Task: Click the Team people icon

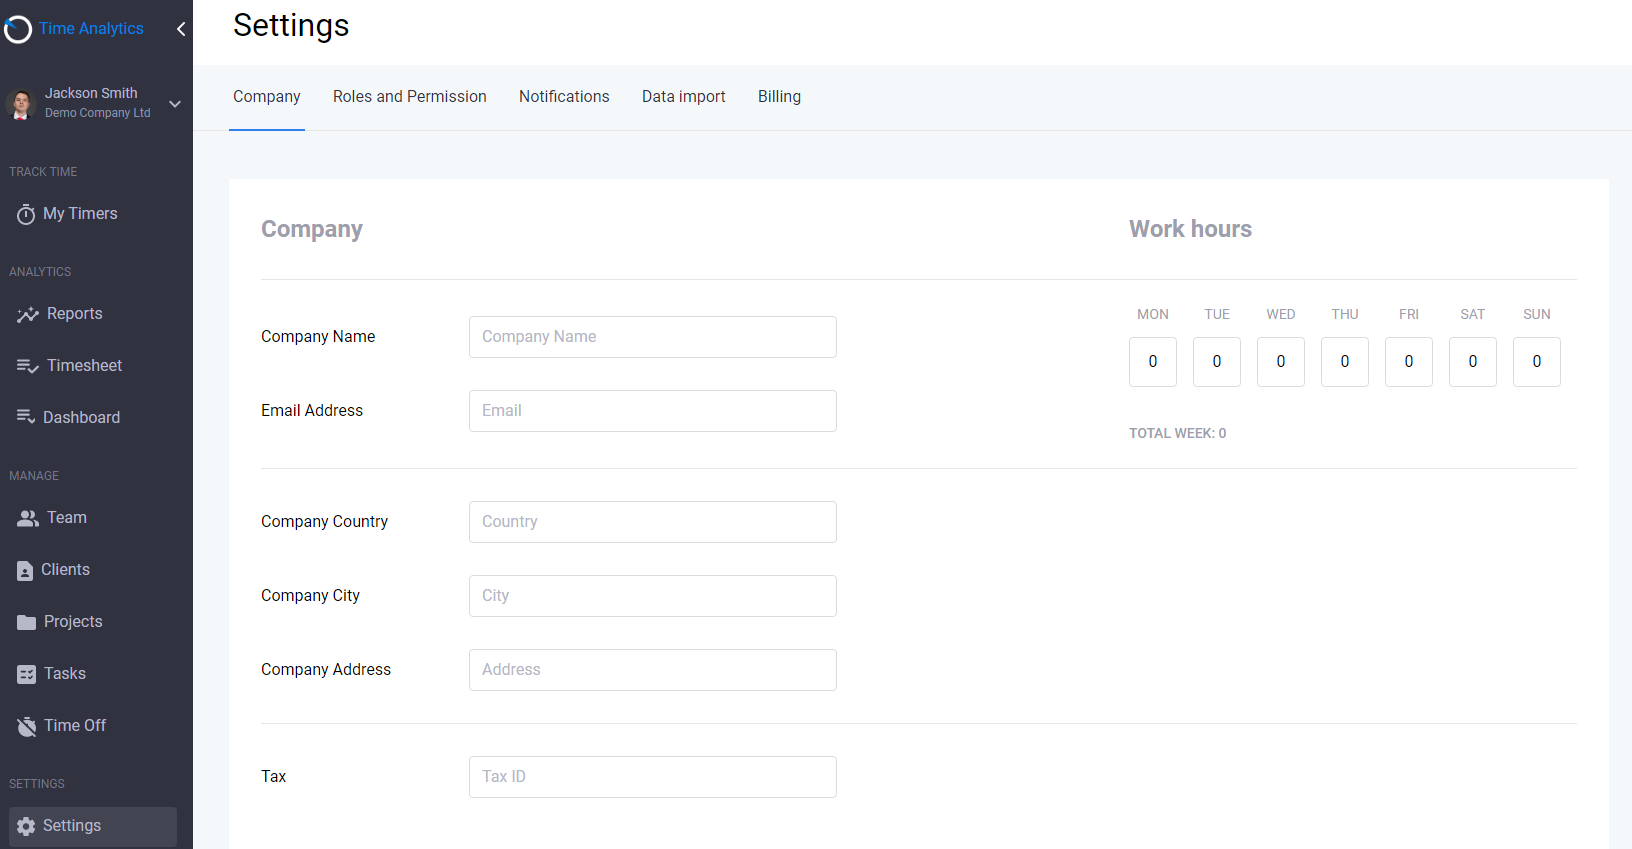Action: [28, 518]
